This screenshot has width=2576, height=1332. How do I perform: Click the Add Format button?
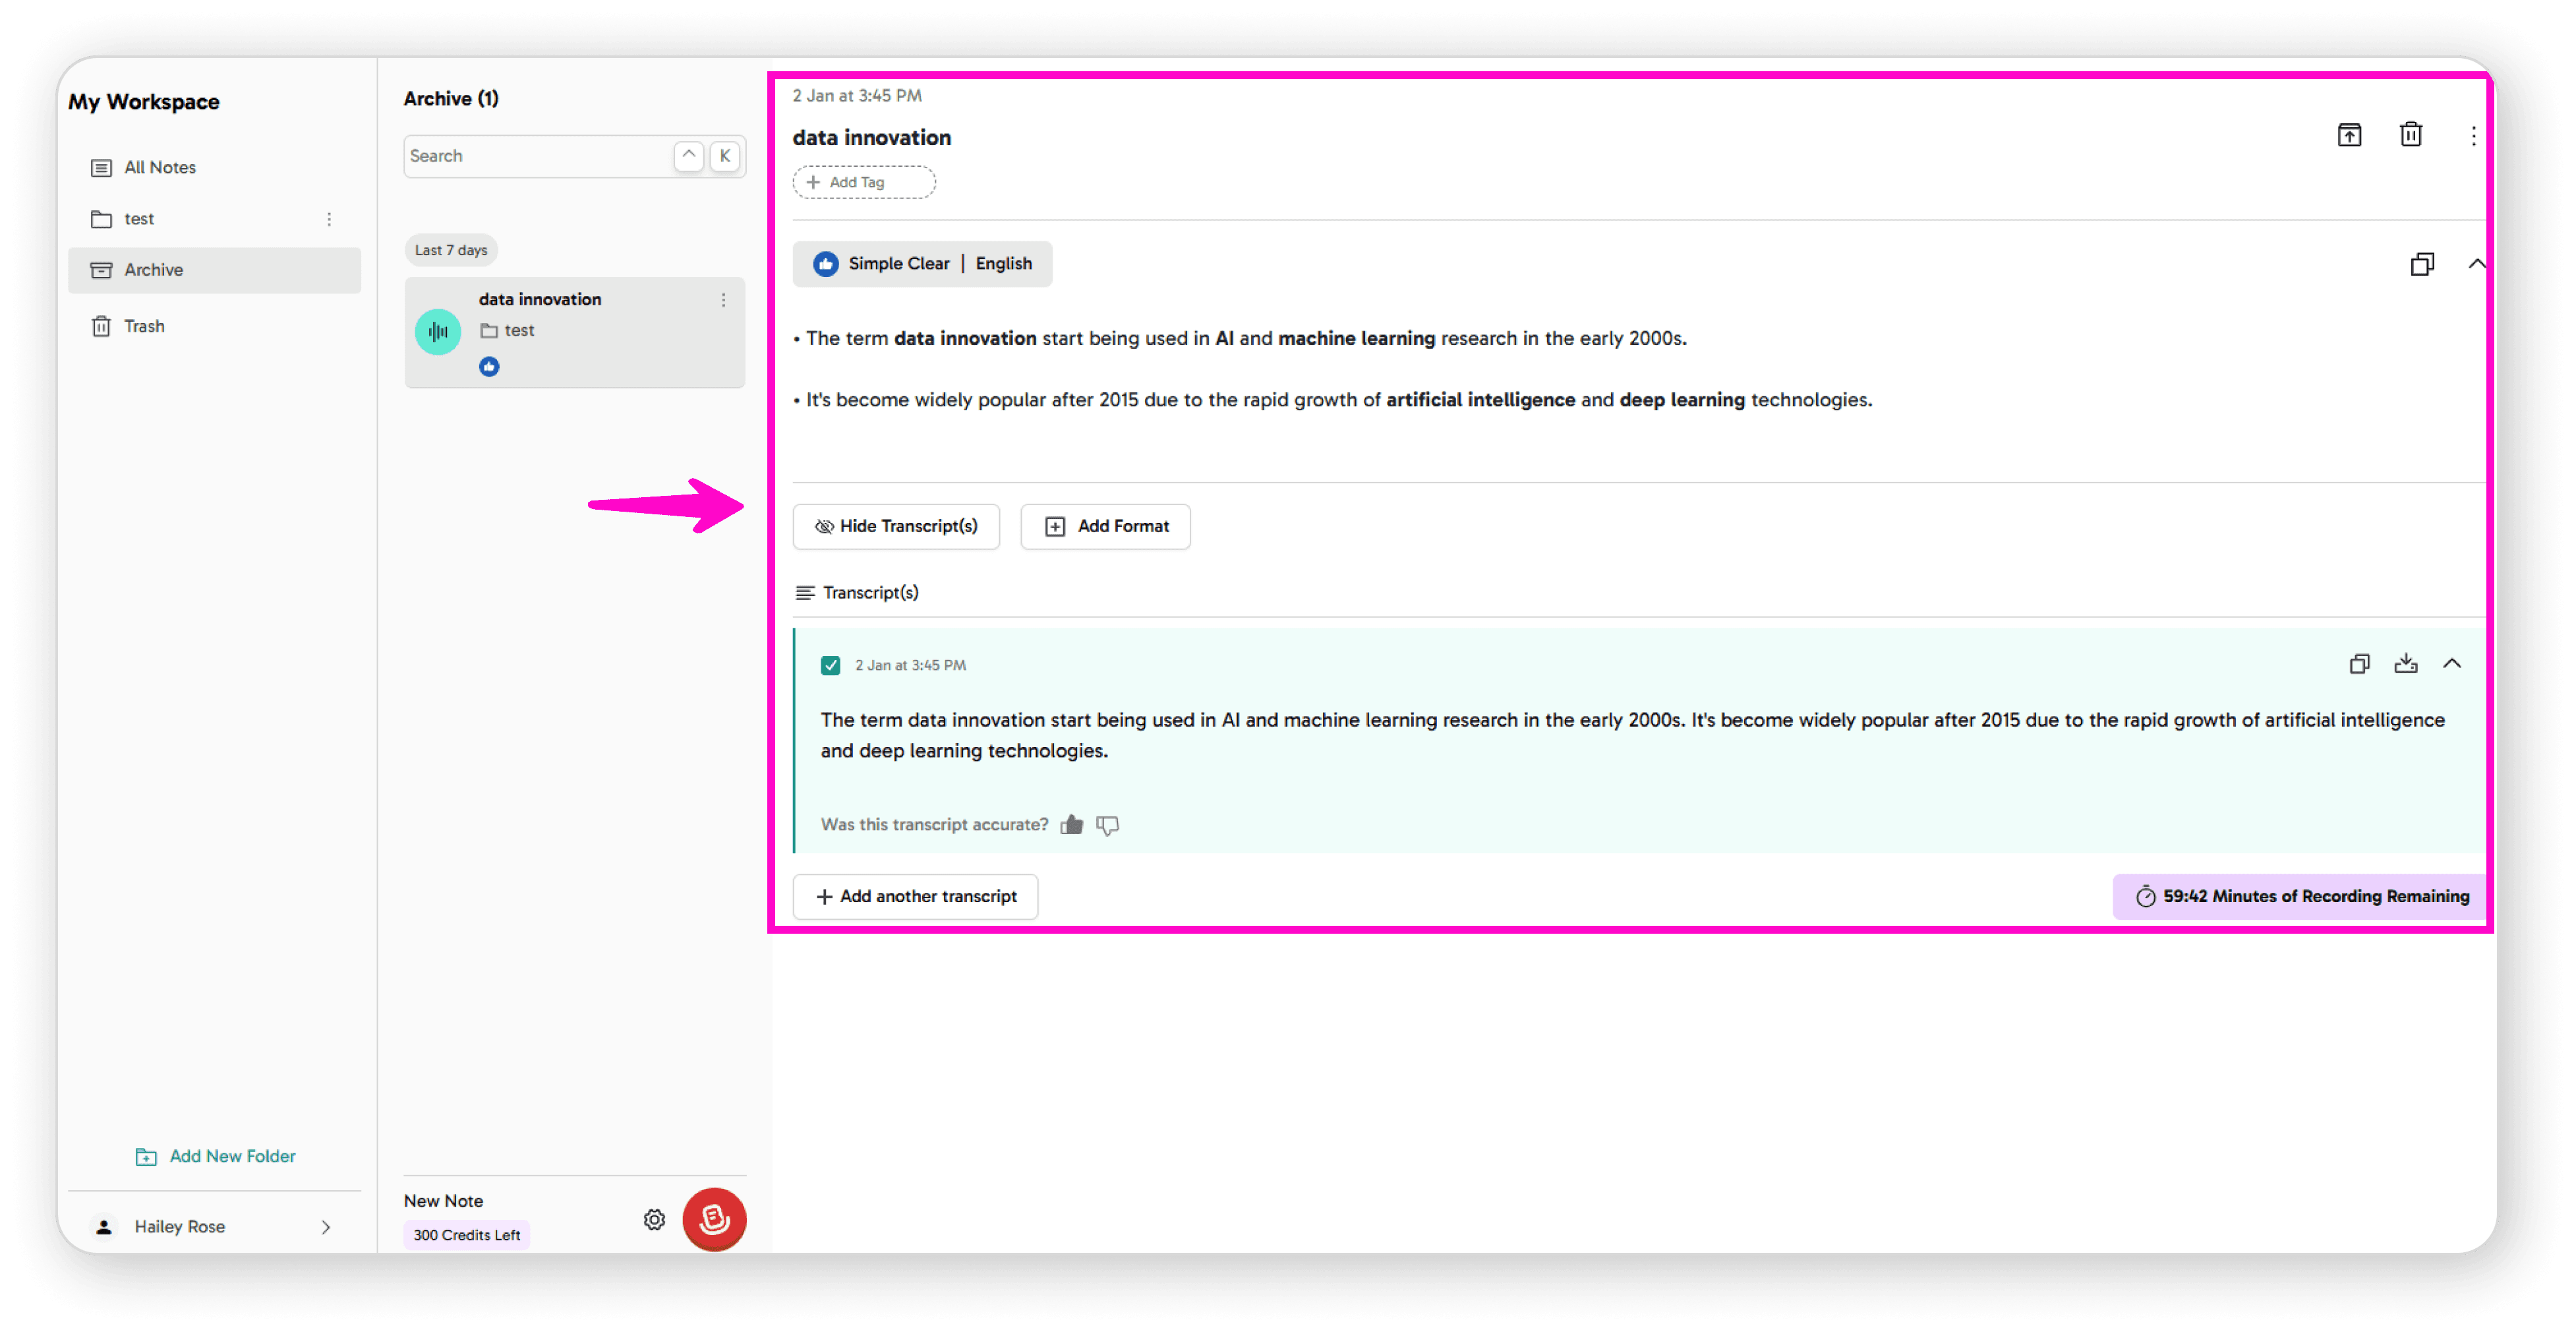coord(1105,526)
